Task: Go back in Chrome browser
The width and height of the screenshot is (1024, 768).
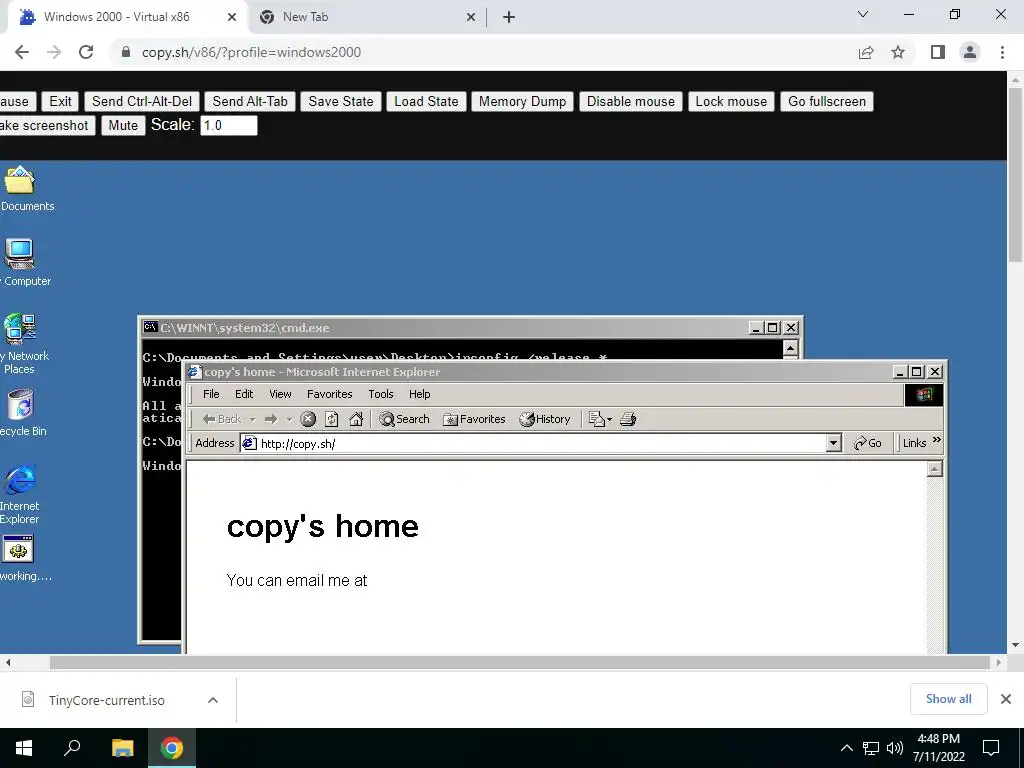Action: click(x=22, y=52)
